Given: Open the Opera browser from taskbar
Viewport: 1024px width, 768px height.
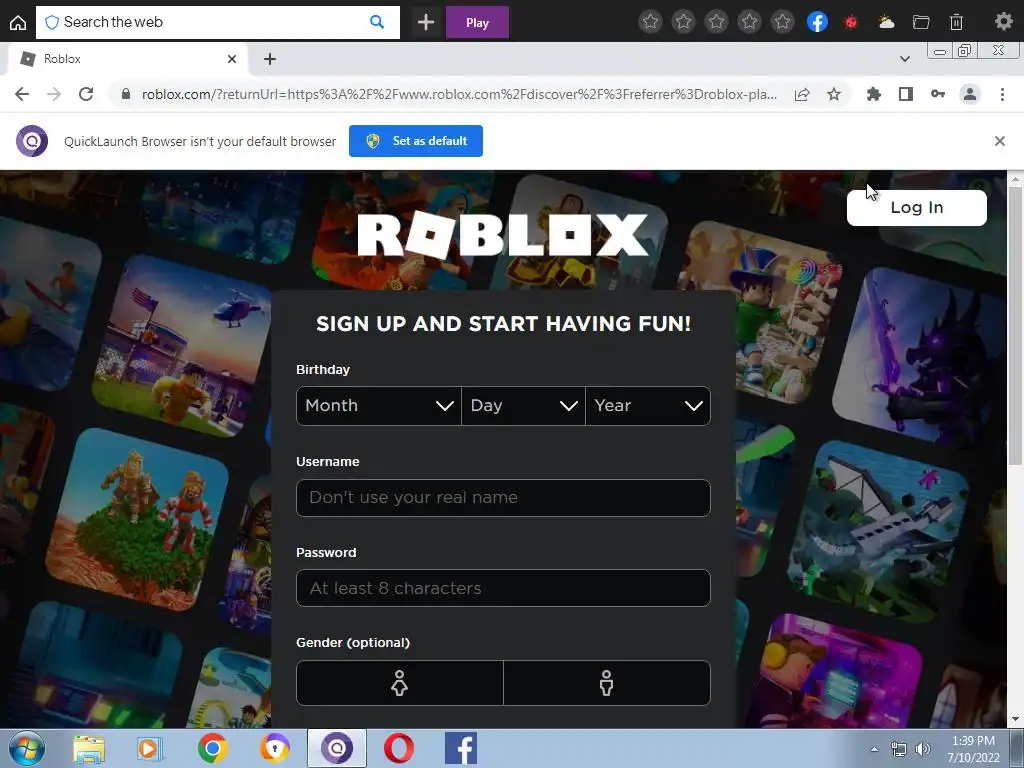Looking at the screenshot, I should tap(398, 748).
